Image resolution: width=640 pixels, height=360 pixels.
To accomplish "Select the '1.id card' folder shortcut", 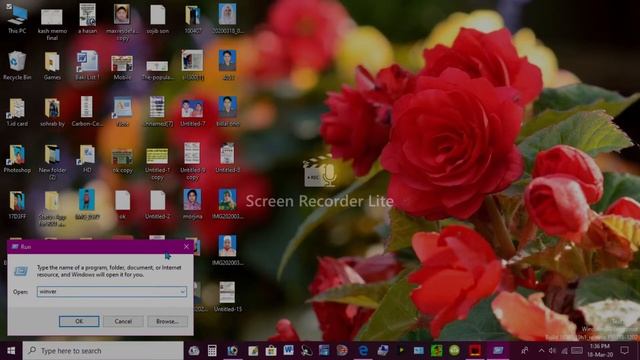I will click(17, 112).
